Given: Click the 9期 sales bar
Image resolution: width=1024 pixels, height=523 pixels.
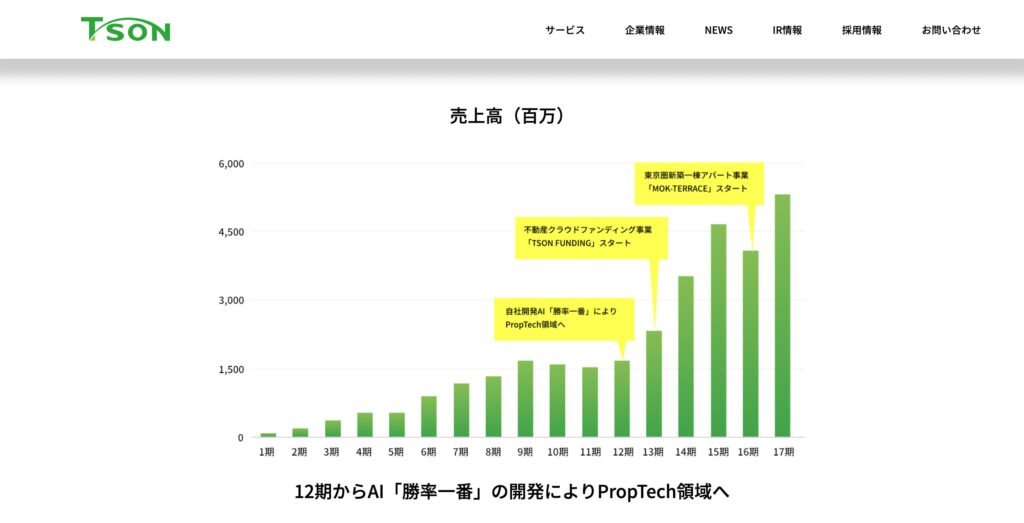Looking at the screenshot, I should [x=525, y=399].
